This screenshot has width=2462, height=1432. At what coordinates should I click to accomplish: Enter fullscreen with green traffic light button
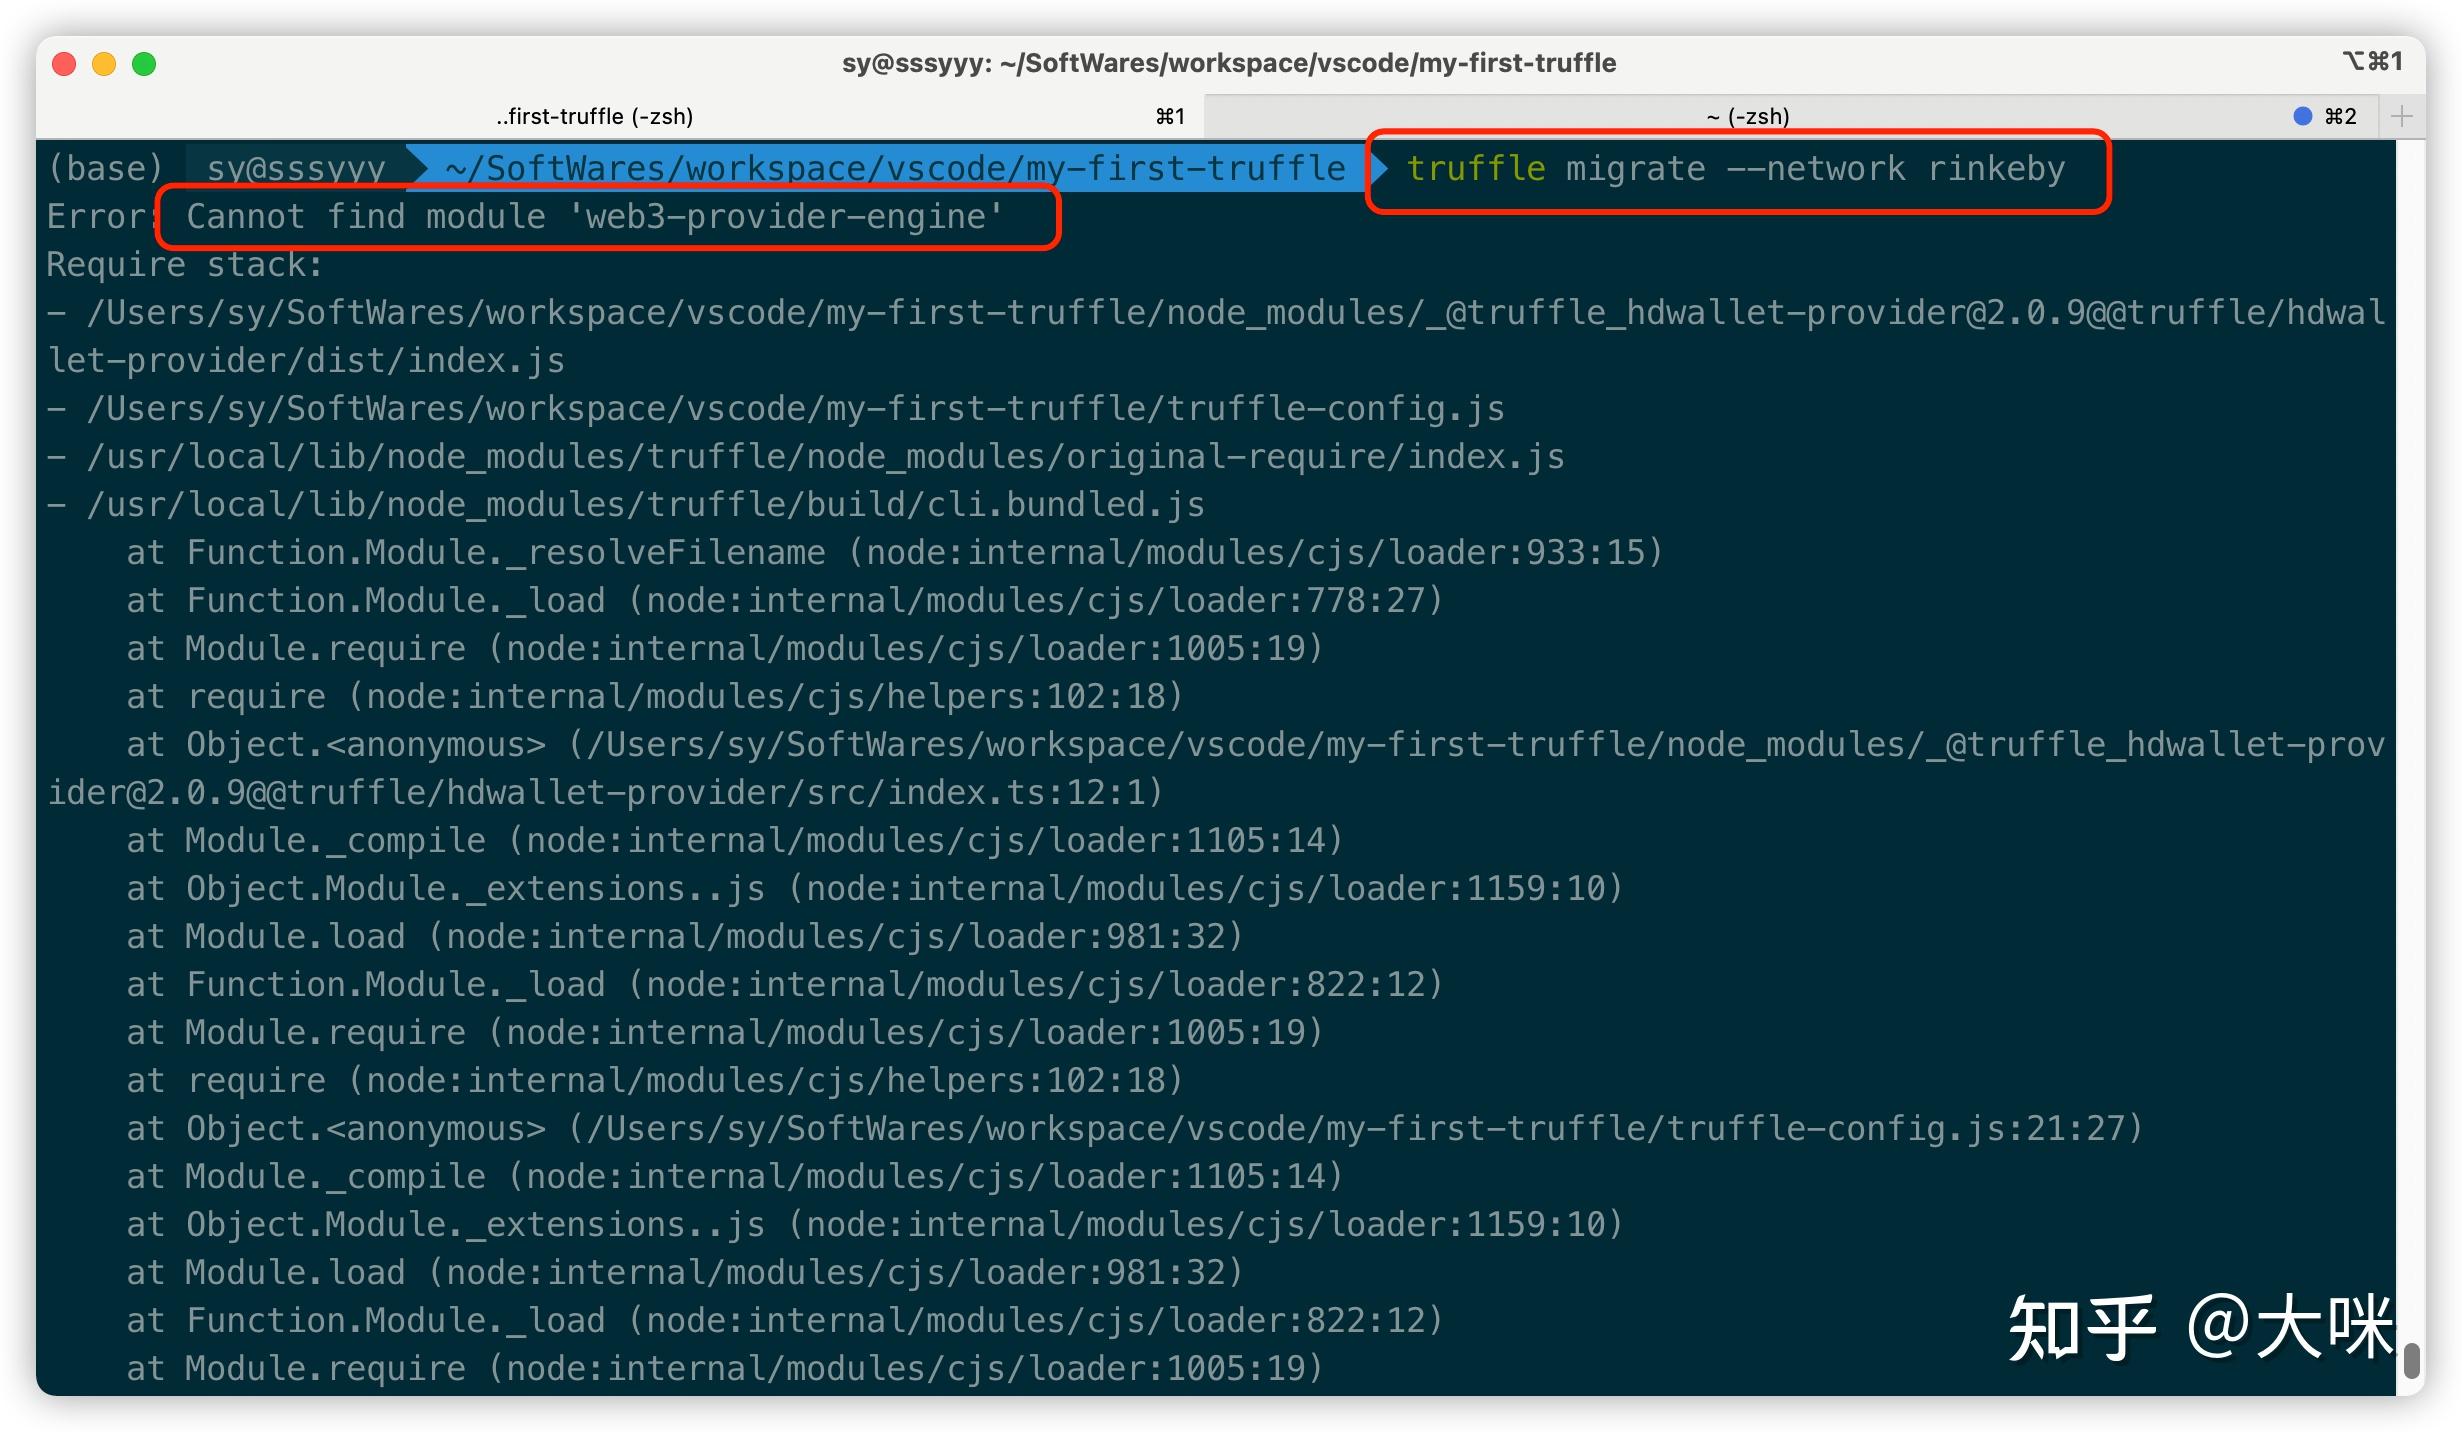(144, 64)
